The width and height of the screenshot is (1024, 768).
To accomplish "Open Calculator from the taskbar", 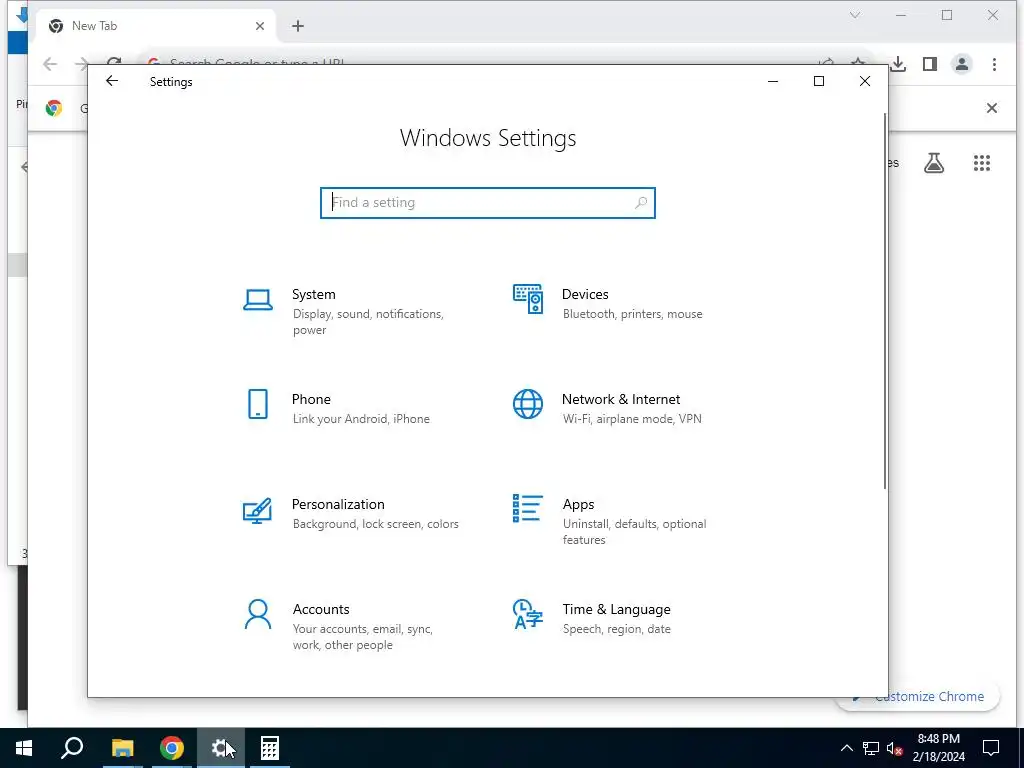I will [270, 748].
